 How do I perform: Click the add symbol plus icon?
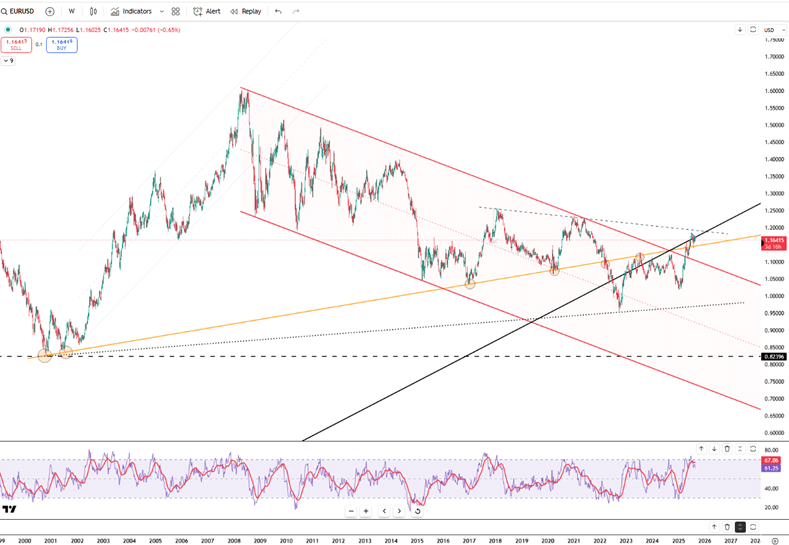(50, 11)
